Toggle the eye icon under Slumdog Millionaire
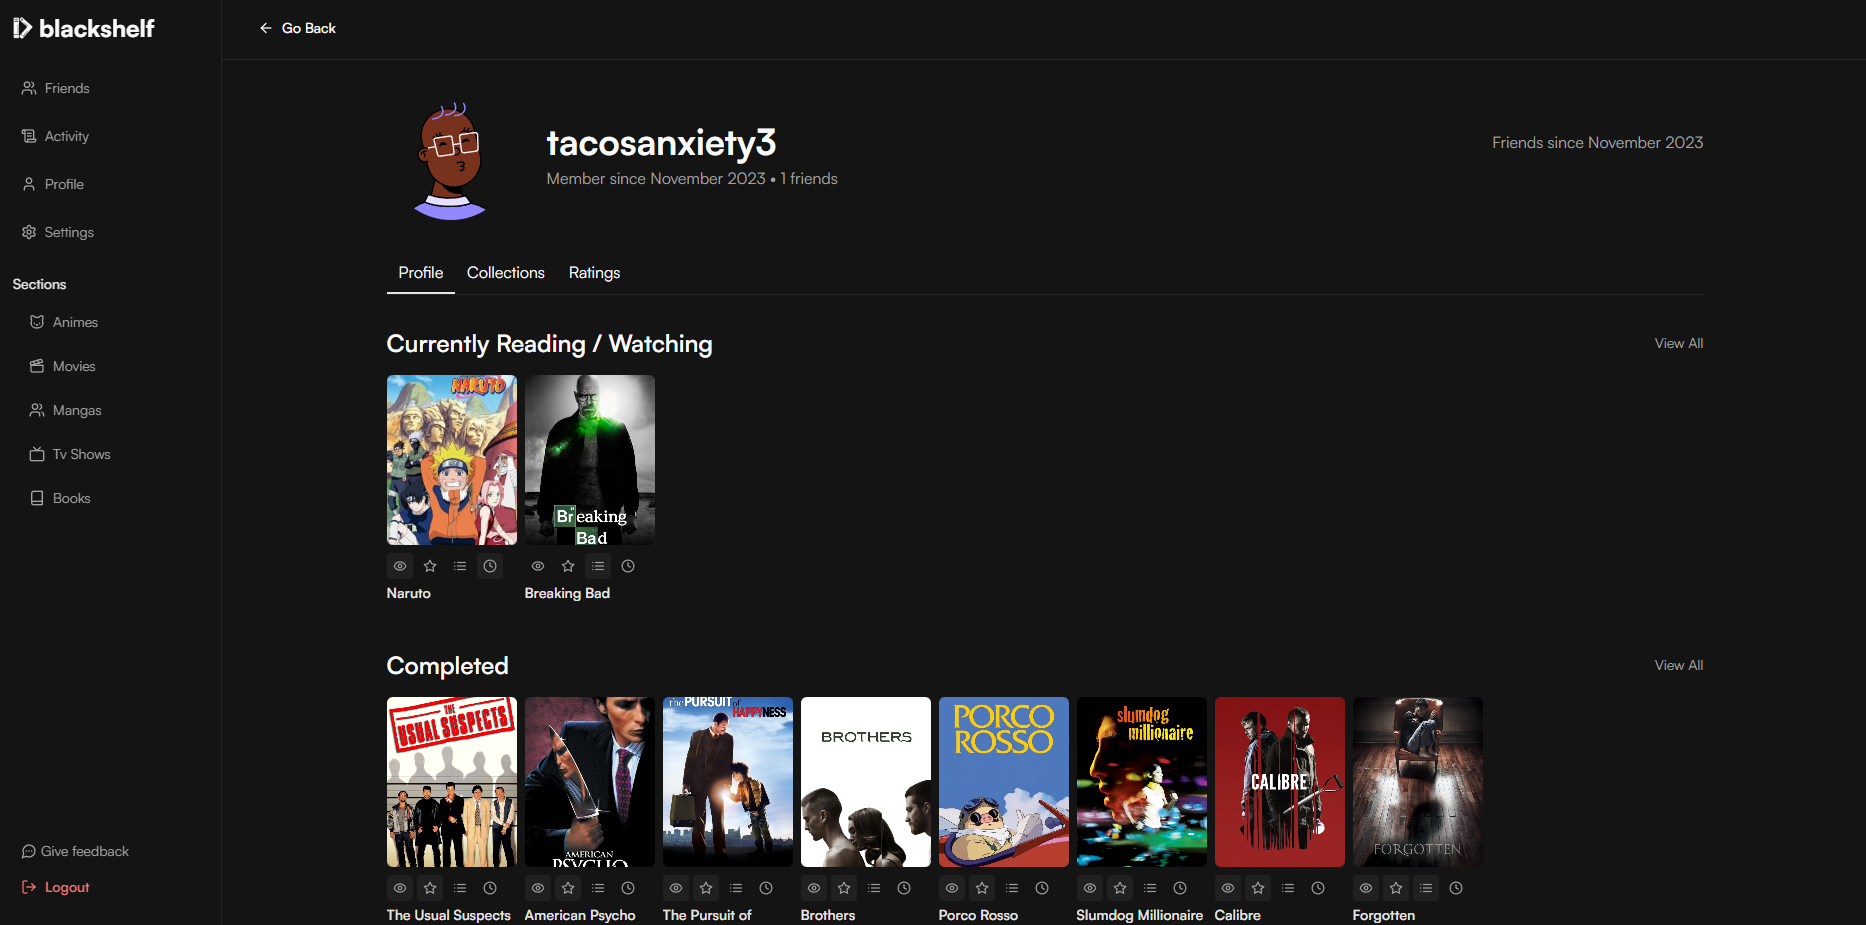Image resolution: width=1866 pixels, height=925 pixels. pos(1090,888)
